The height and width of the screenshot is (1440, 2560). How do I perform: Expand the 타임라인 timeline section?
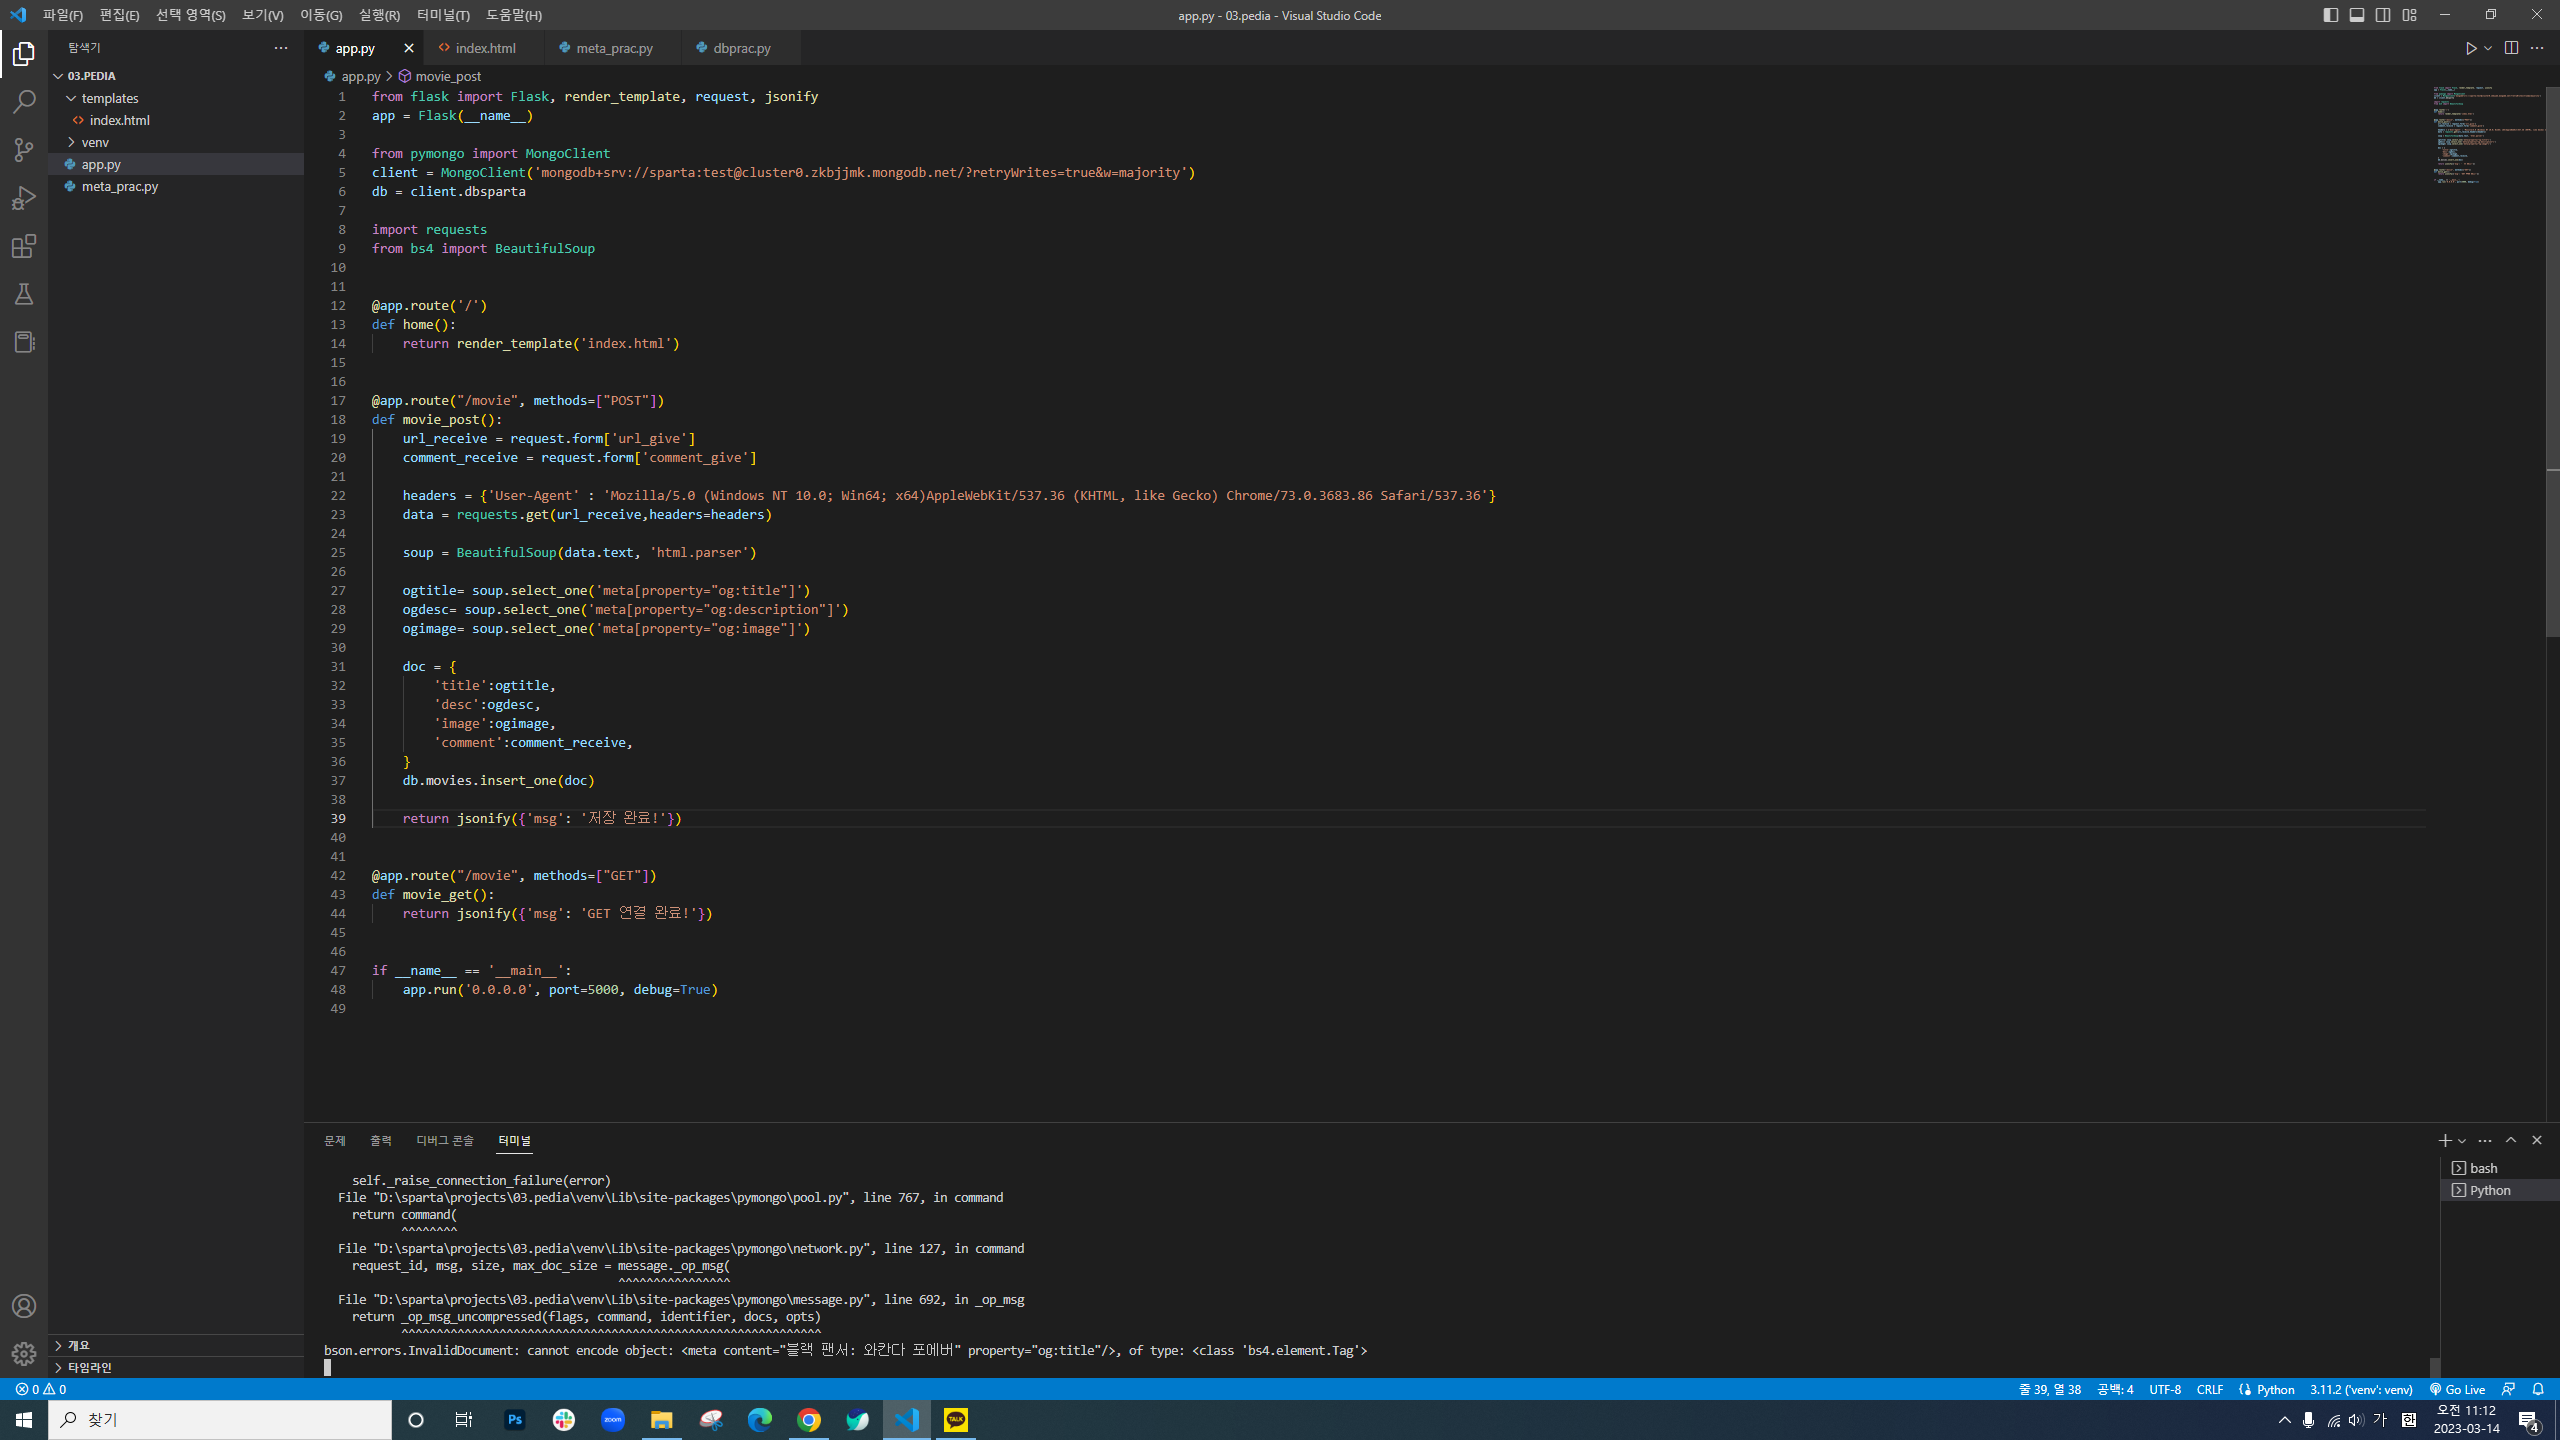point(175,1367)
